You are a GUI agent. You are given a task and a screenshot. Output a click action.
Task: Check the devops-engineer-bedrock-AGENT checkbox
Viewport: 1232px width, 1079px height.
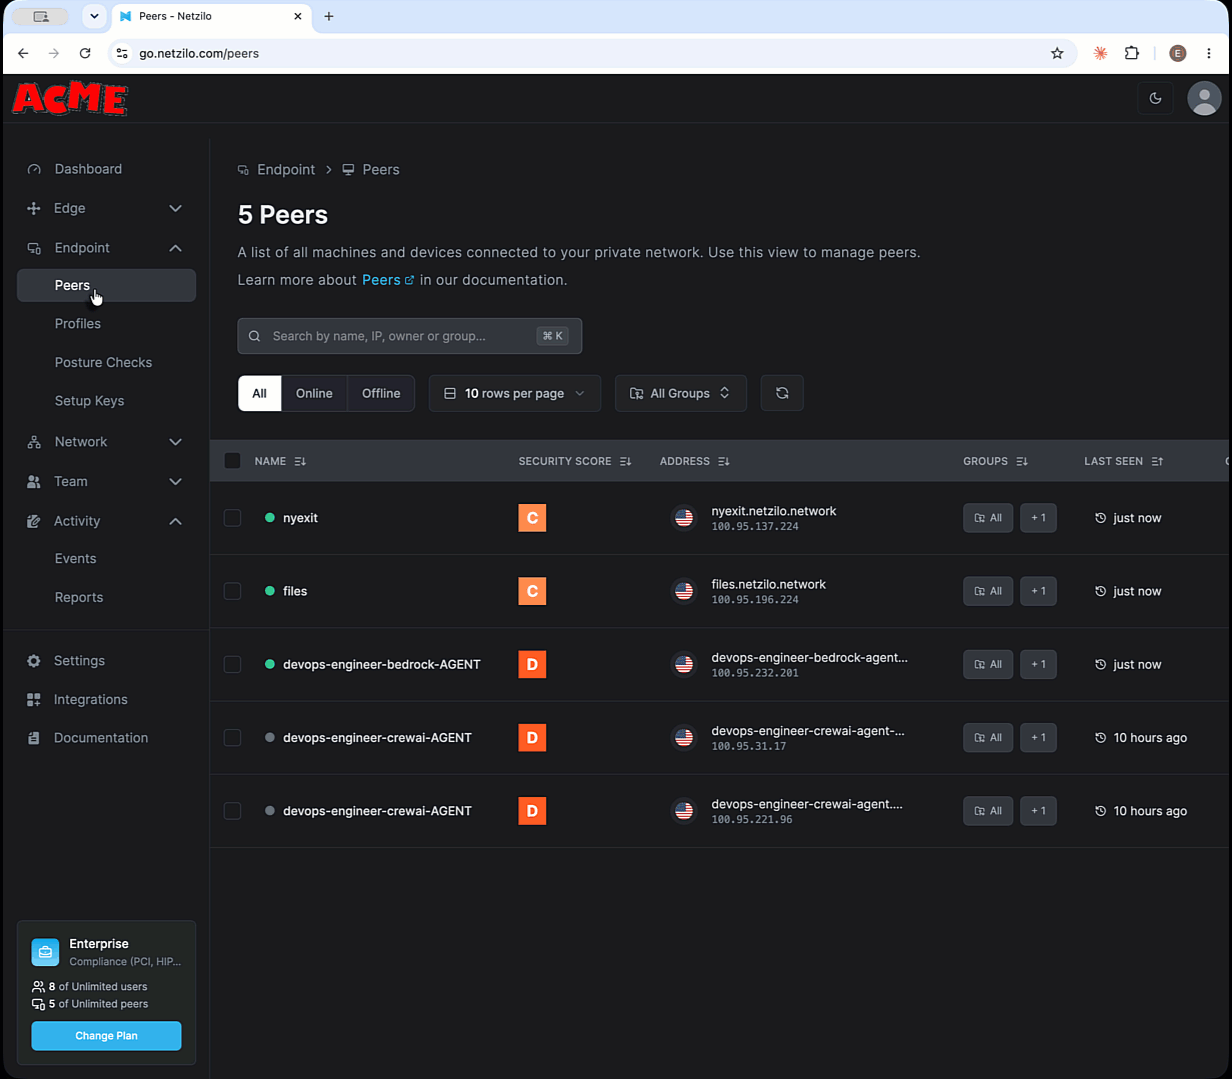(x=232, y=664)
